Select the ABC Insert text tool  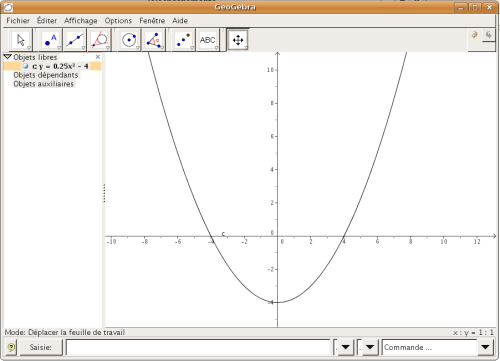point(208,40)
